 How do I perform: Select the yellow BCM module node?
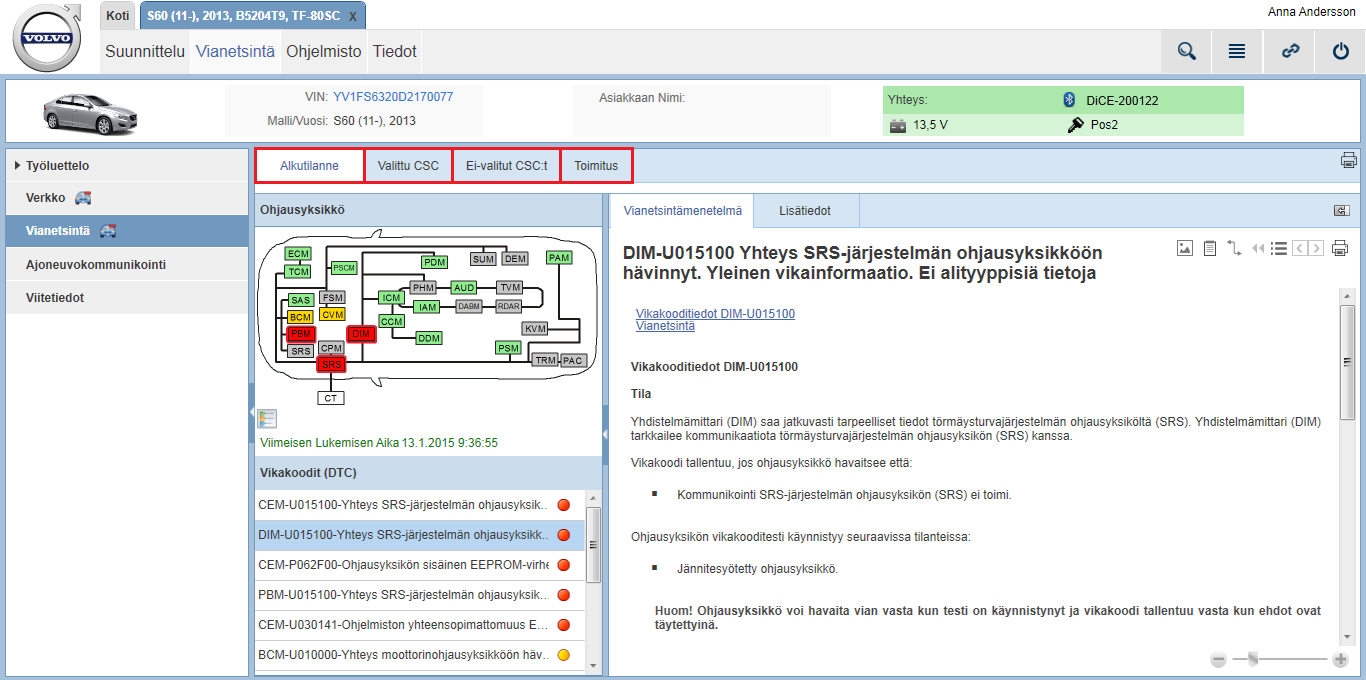pyautogui.click(x=301, y=317)
